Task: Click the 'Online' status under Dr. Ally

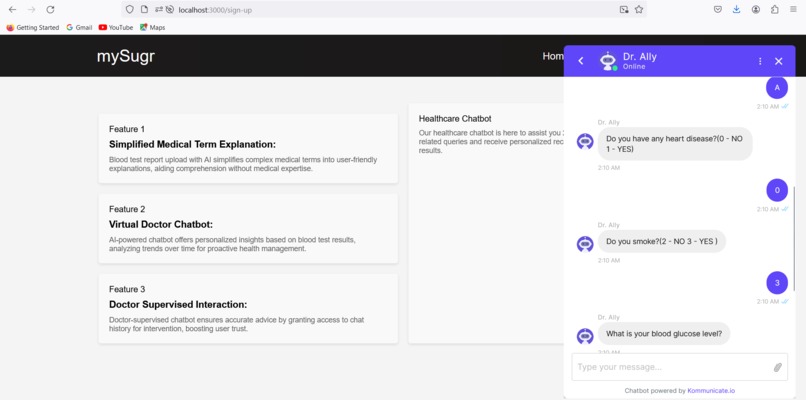Action: point(634,67)
